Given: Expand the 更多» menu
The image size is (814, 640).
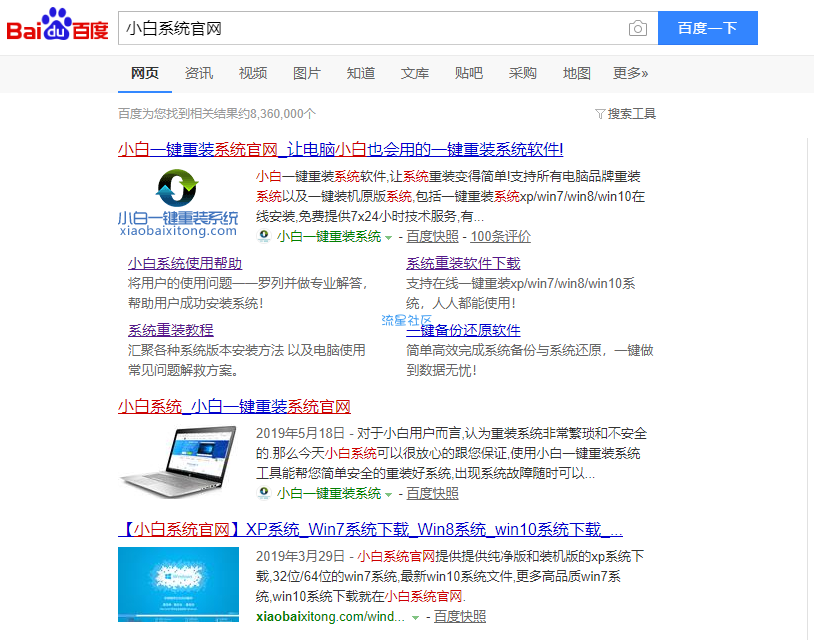Looking at the screenshot, I should point(630,73).
